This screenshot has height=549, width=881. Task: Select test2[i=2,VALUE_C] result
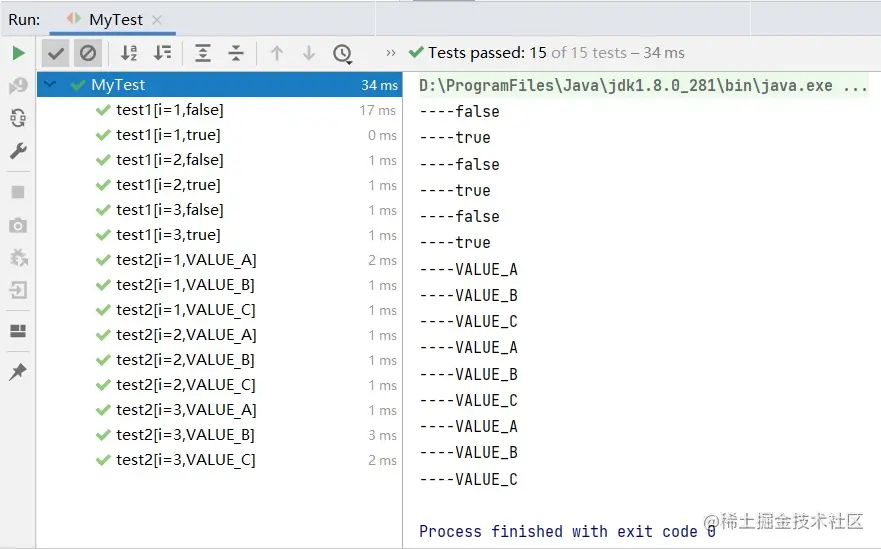click(x=219, y=385)
